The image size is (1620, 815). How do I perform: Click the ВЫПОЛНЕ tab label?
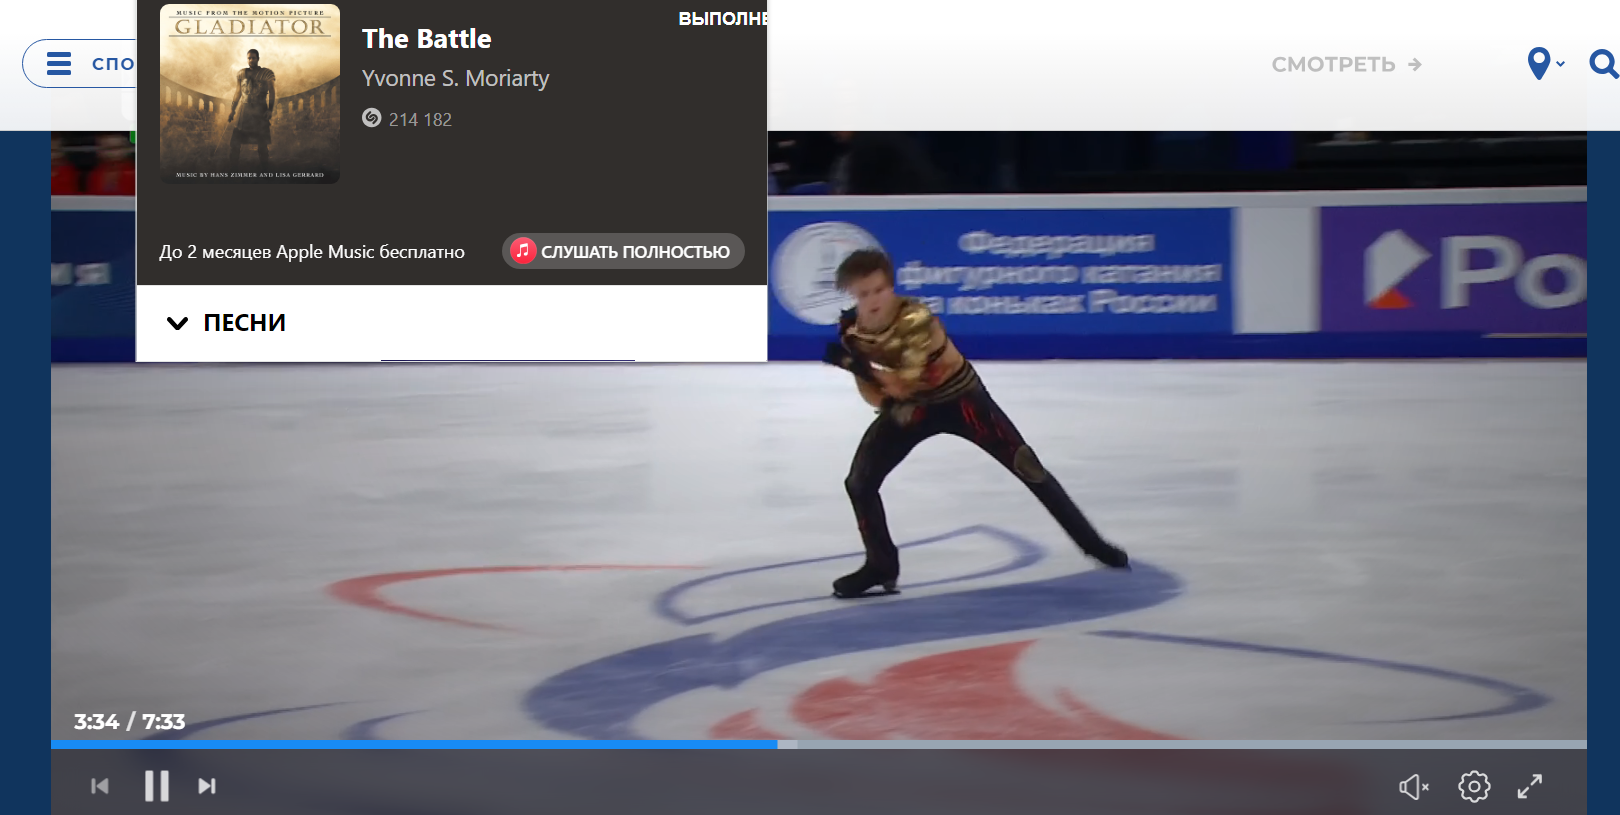[x=723, y=19]
